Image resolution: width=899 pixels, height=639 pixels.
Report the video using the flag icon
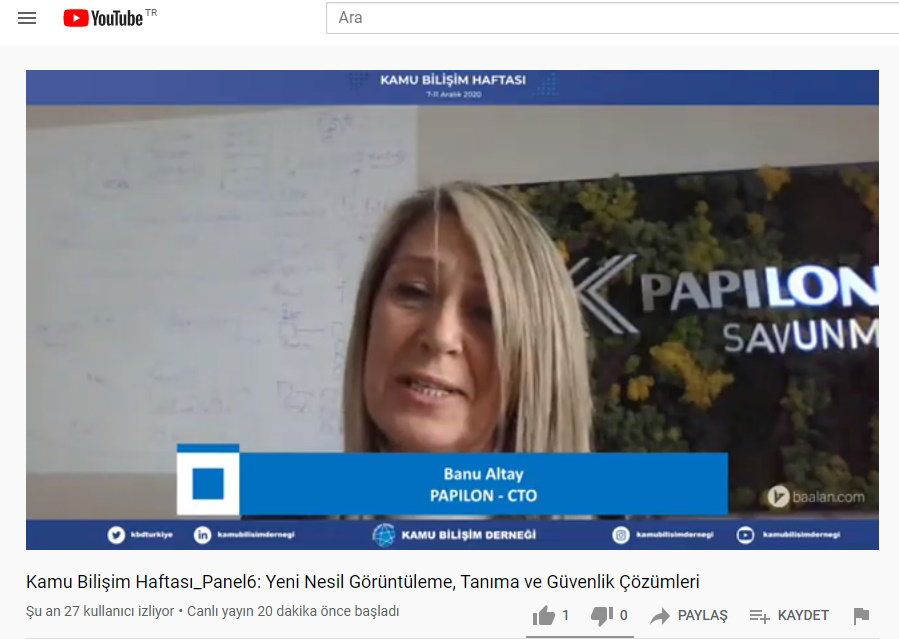(x=861, y=616)
